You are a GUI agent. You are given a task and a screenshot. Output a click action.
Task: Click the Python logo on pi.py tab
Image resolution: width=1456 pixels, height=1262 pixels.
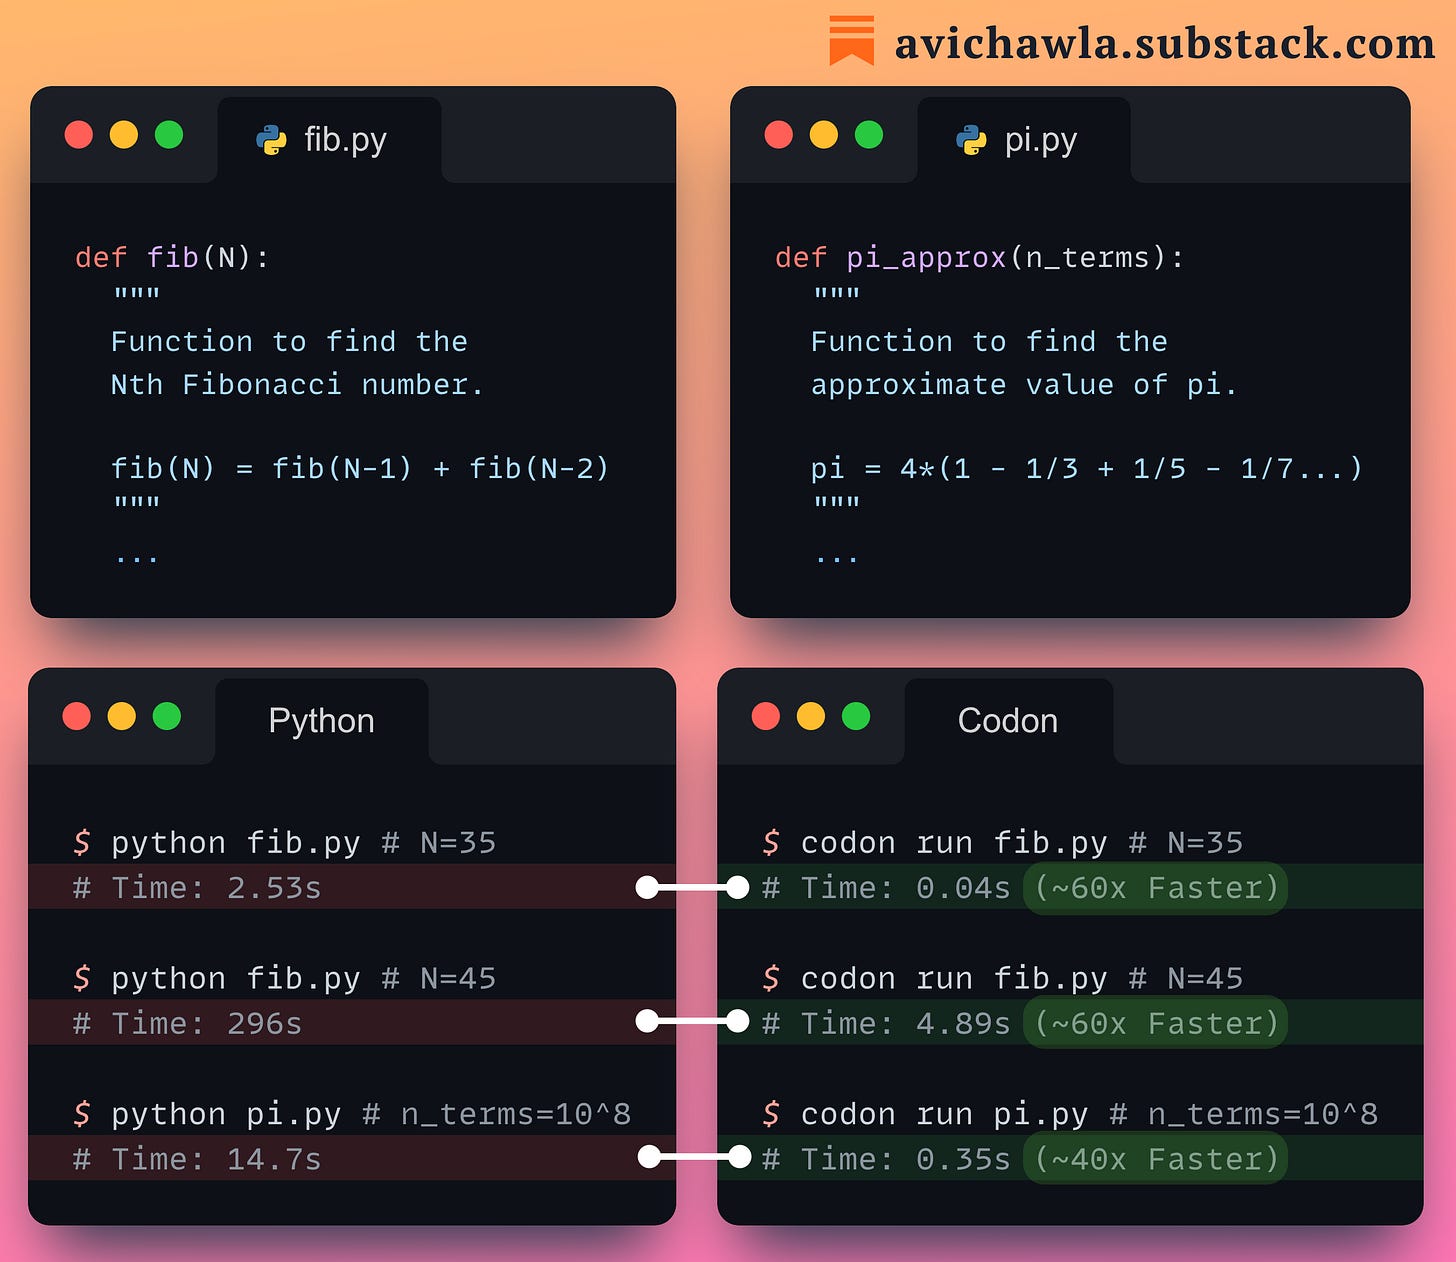coord(971,140)
